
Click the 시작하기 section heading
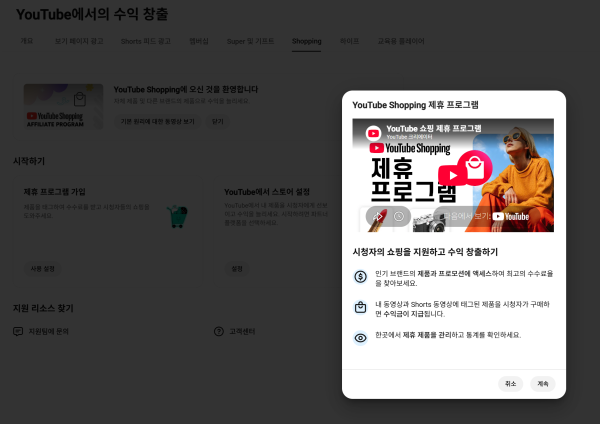[x=29, y=161]
